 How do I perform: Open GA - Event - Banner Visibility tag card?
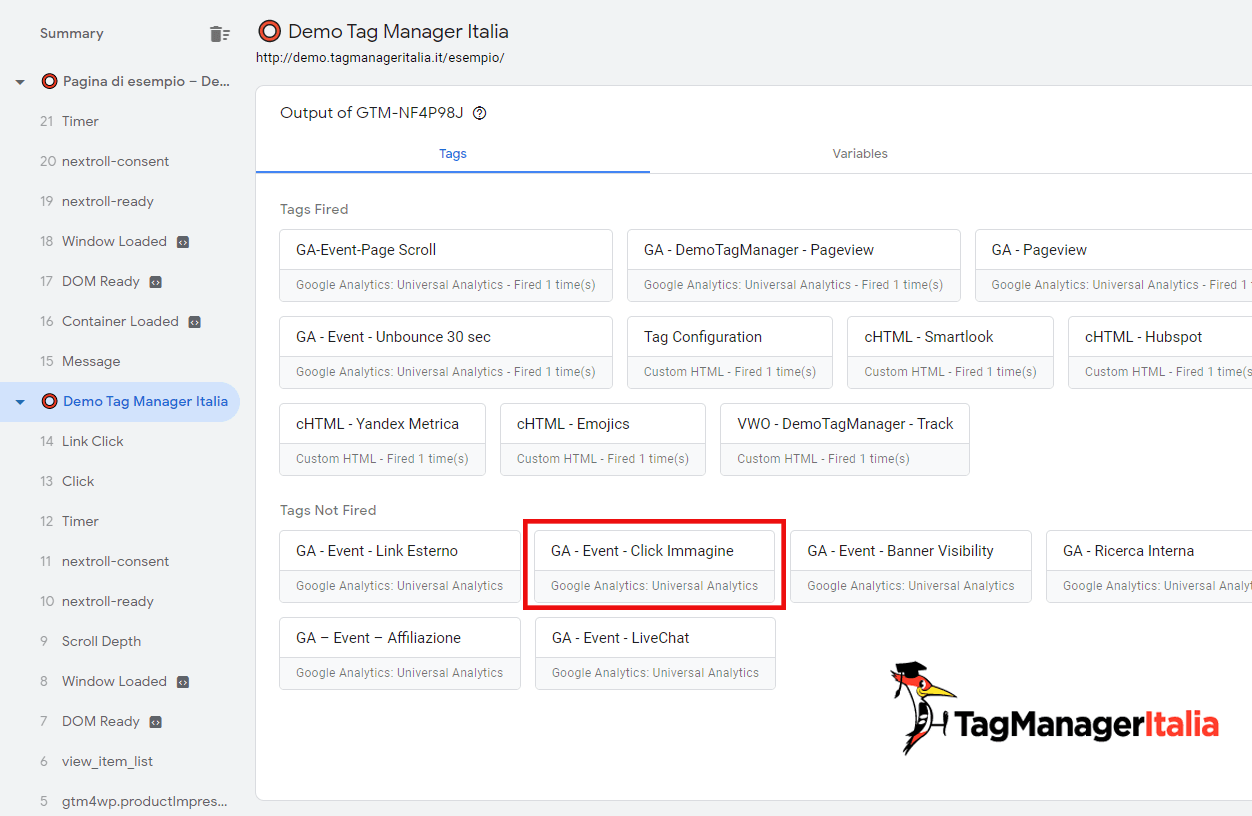coord(911,567)
